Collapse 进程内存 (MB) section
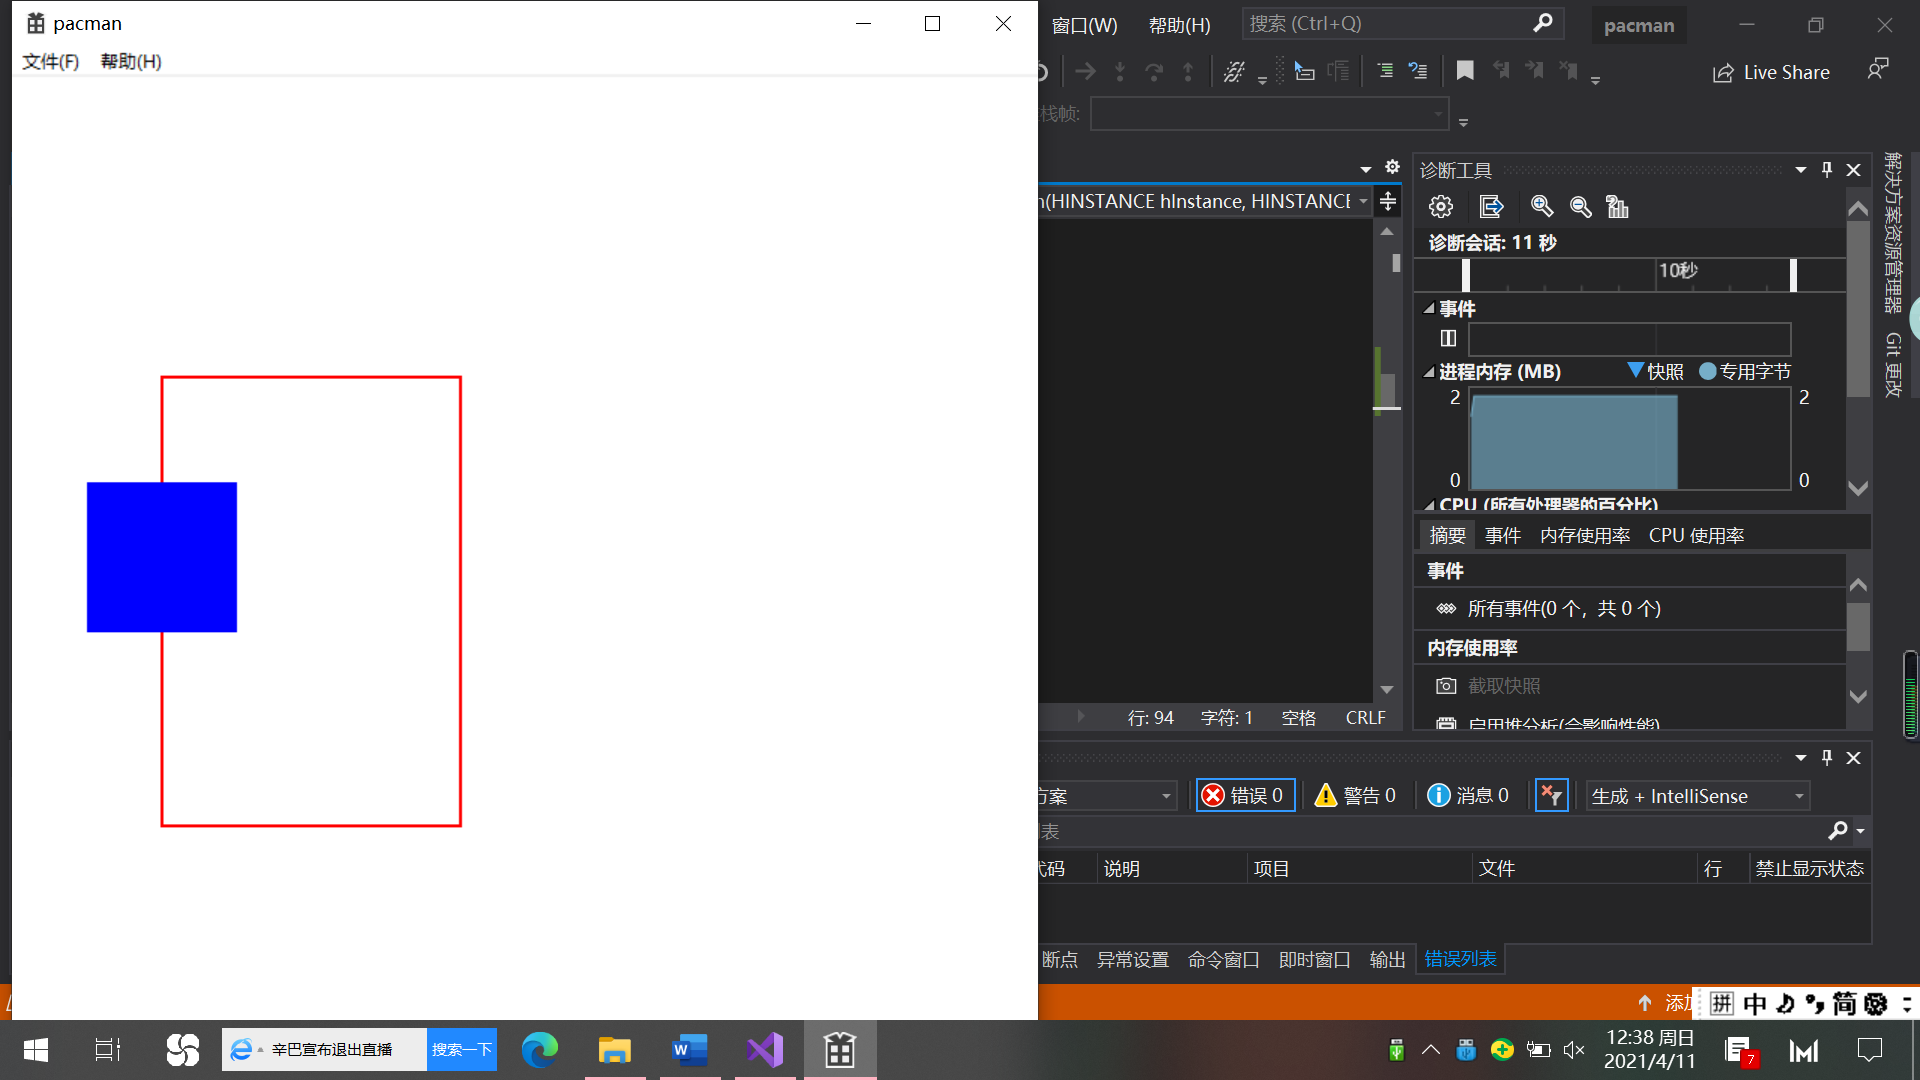The width and height of the screenshot is (1920, 1080). coord(1429,371)
